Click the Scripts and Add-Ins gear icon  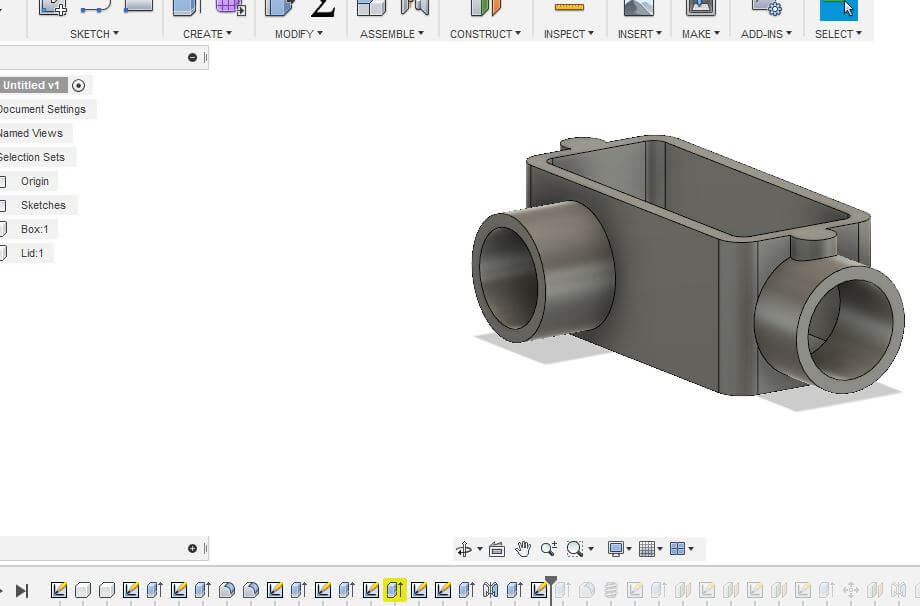pos(766,8)
